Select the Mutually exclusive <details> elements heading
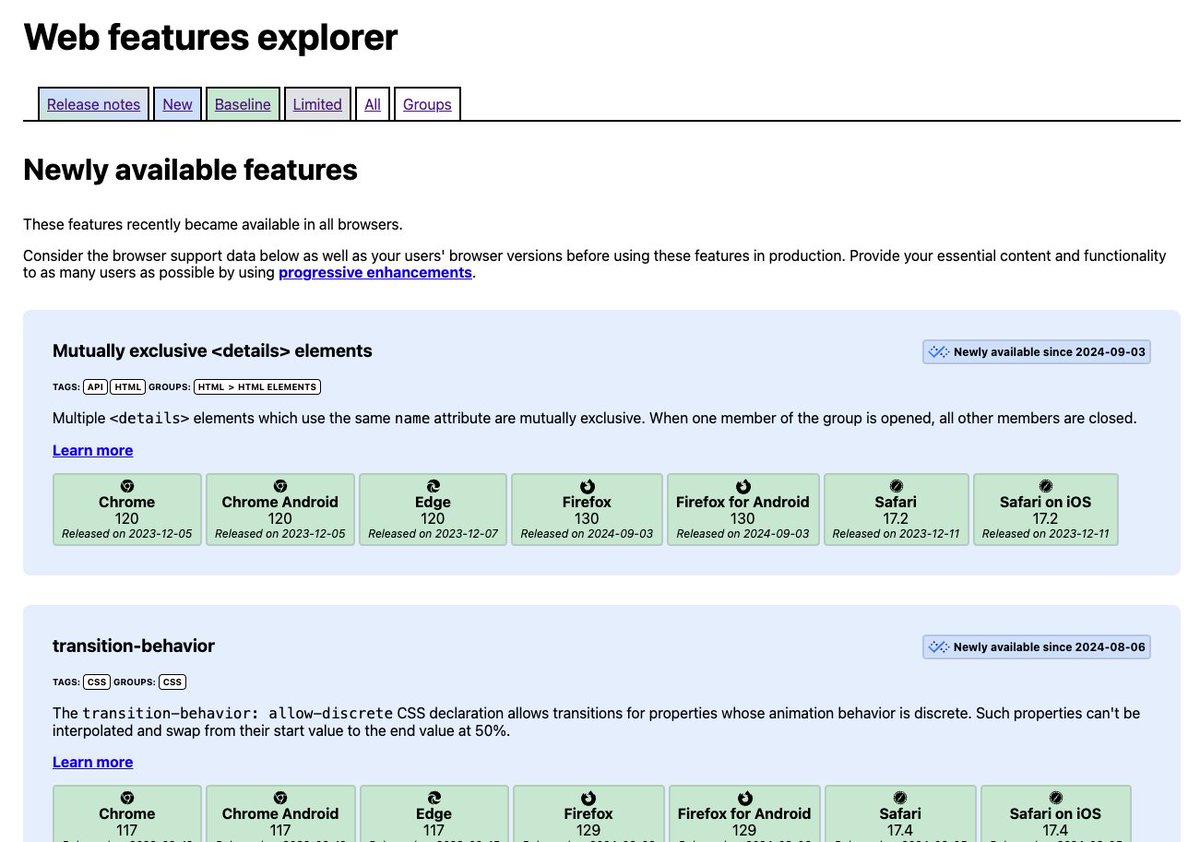Image resolution: width=1200 pixels, height=842 pixels. 212,351
